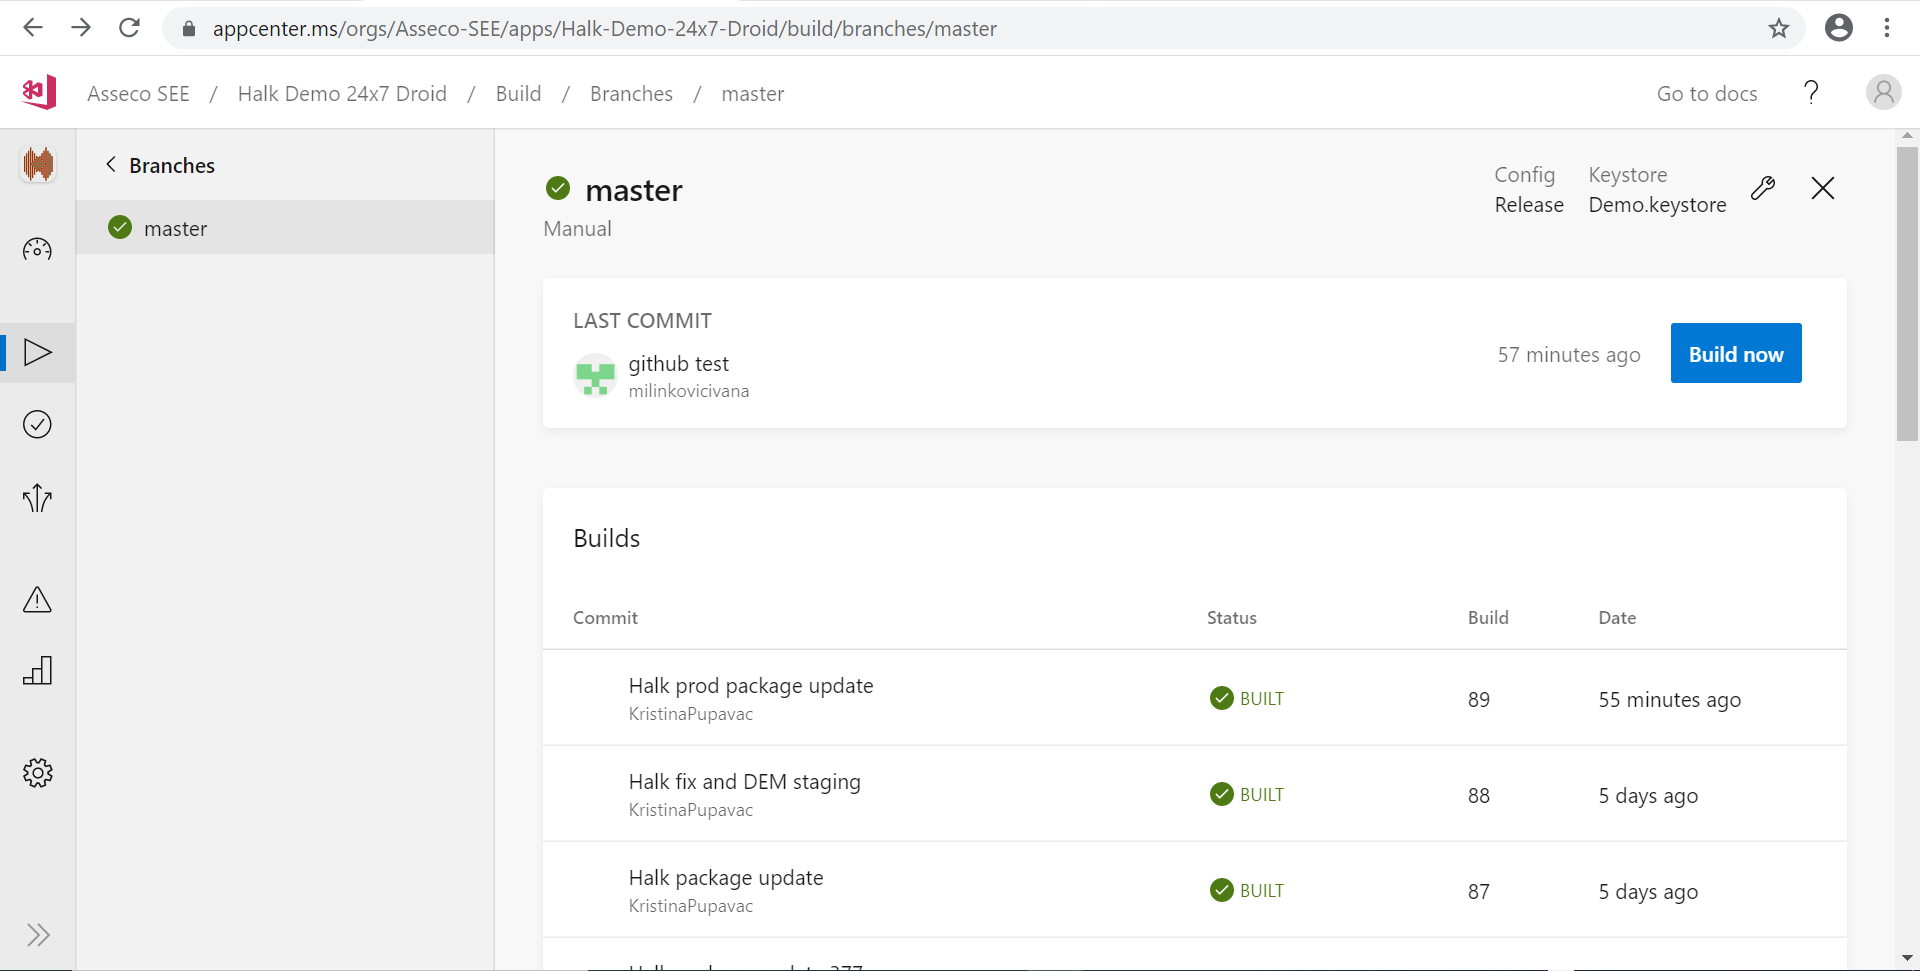
Task: Click the scrollbar down arrow
Action: tap(1907, 959)
